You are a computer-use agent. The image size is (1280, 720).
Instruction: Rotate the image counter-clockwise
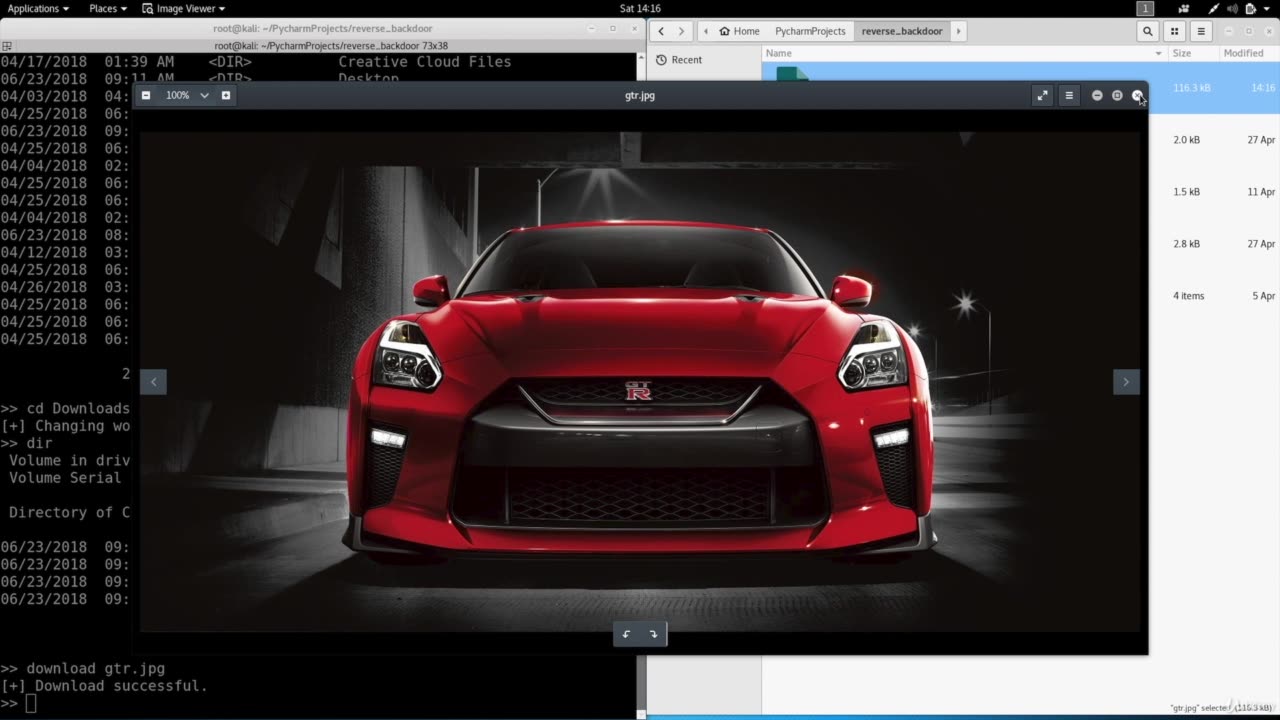point(627,634)
